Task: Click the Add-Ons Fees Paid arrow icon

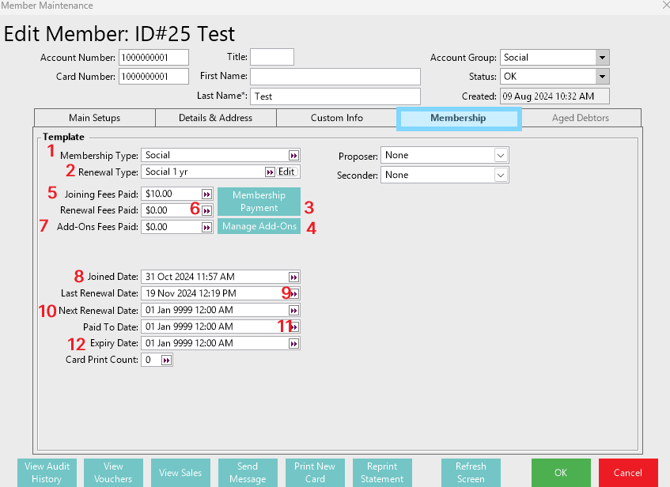Action: click(x=206, y=227)
